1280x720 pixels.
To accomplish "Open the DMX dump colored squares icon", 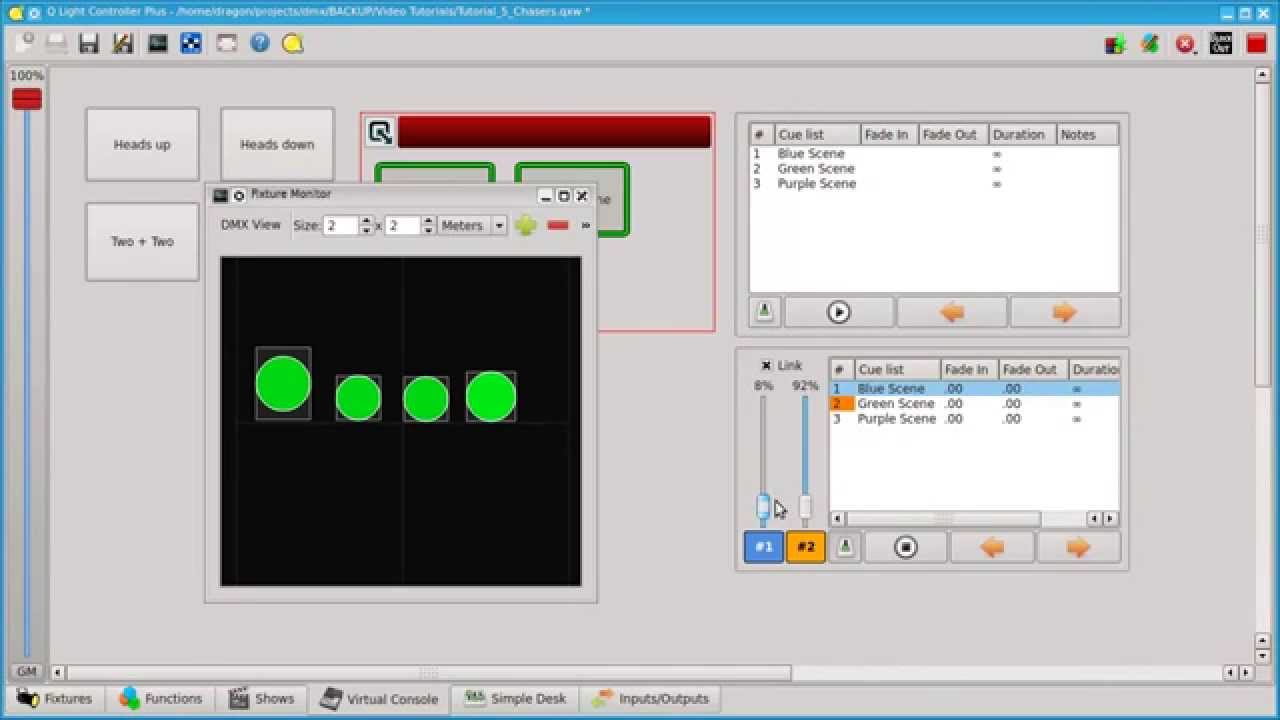I will (x=1115, y=44).
